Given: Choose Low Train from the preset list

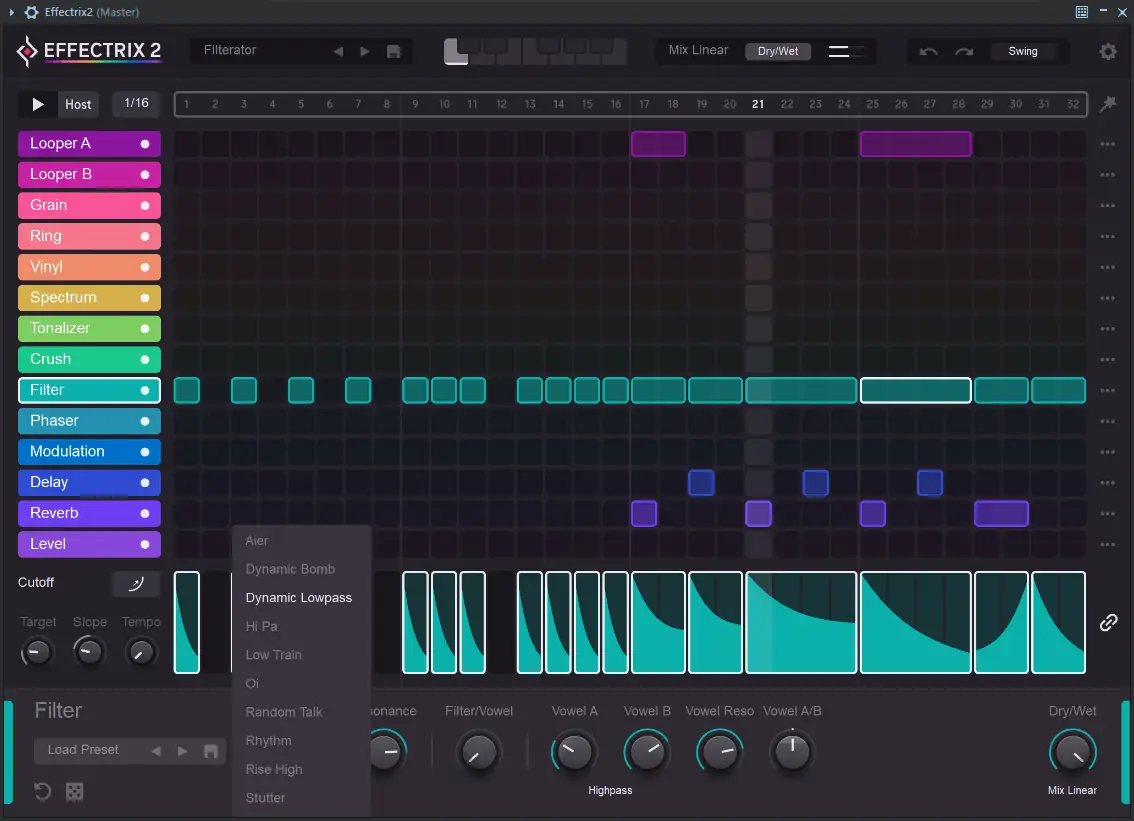Looking at the screenshot, I should 273,655.
